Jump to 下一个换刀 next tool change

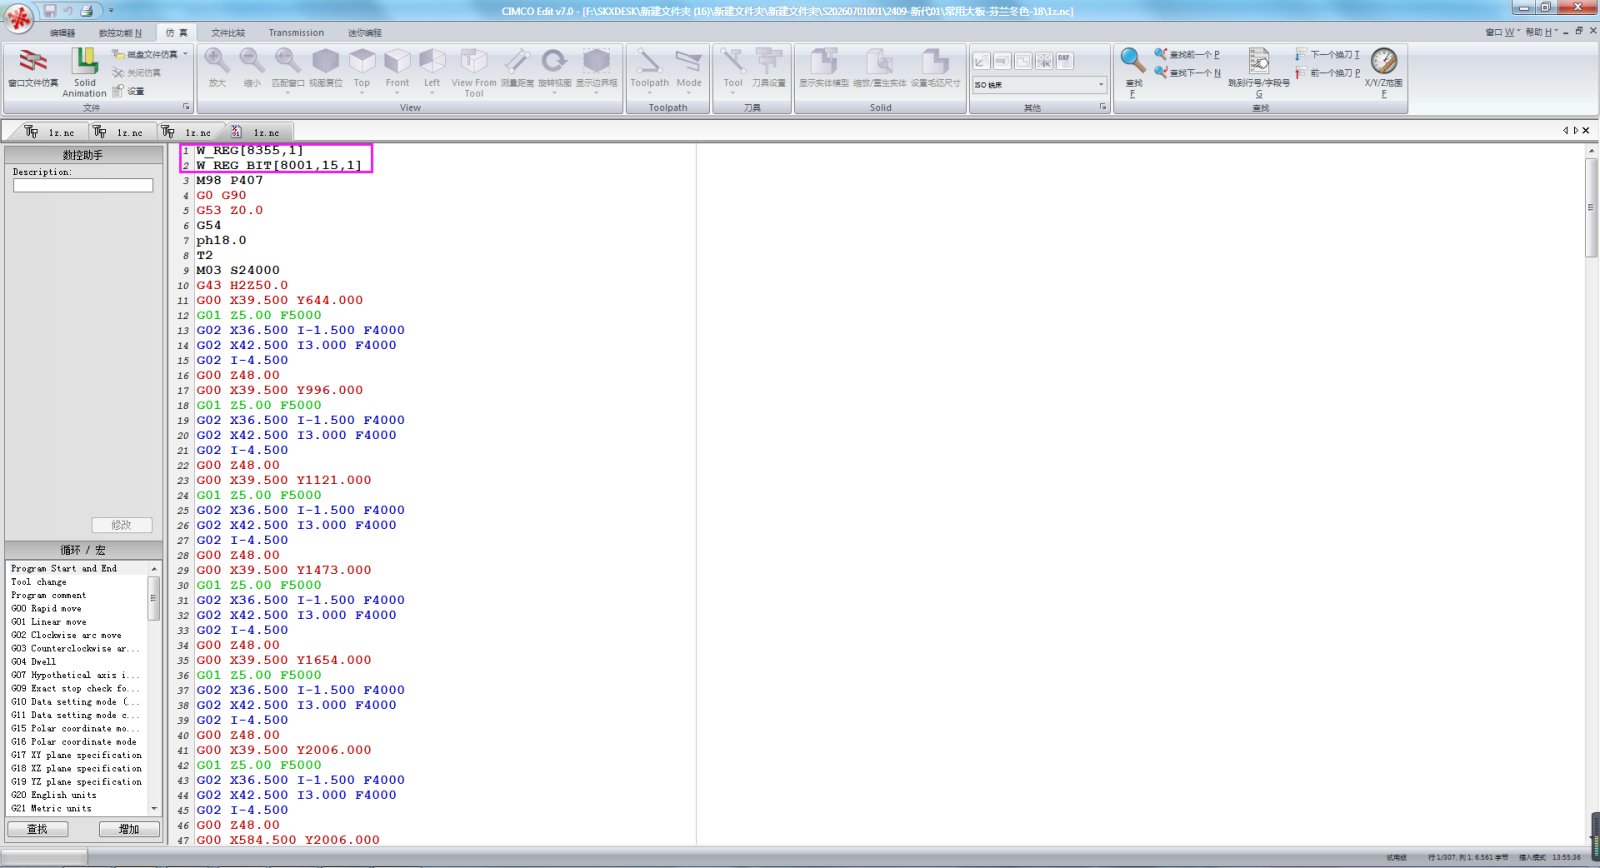[x=1327, y=54]
